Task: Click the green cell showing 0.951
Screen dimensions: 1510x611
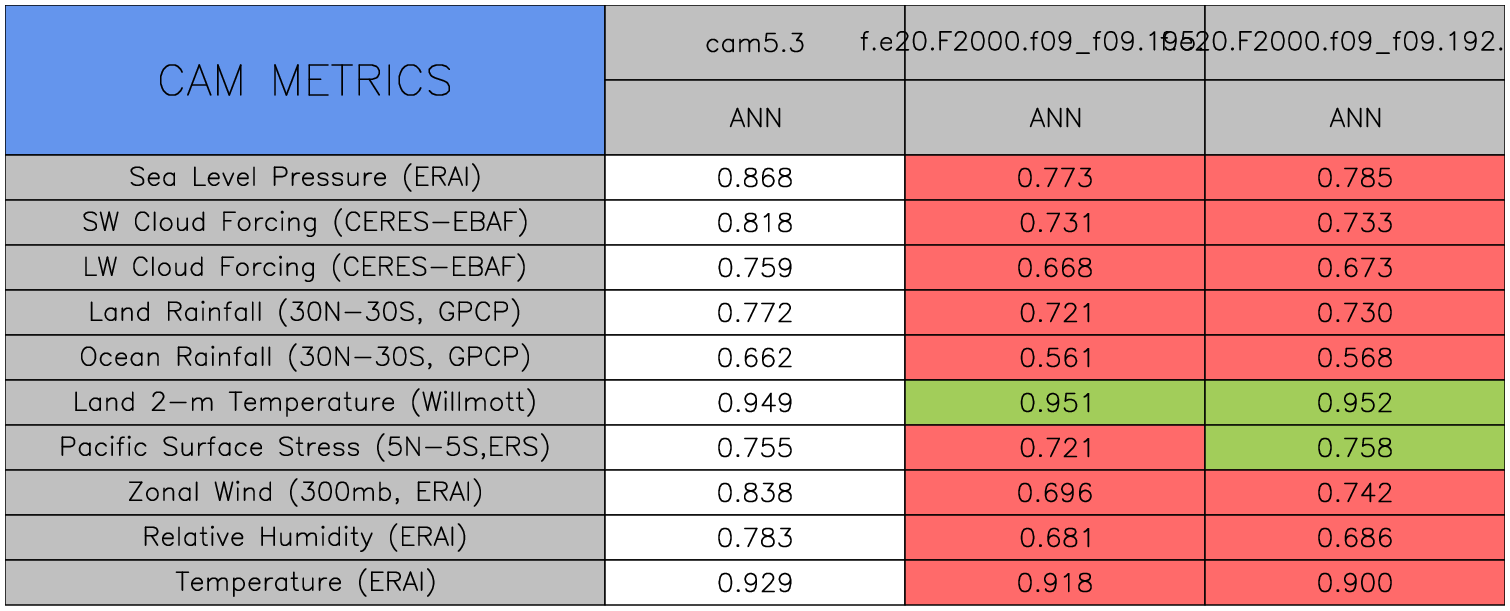Action: 1055,403
